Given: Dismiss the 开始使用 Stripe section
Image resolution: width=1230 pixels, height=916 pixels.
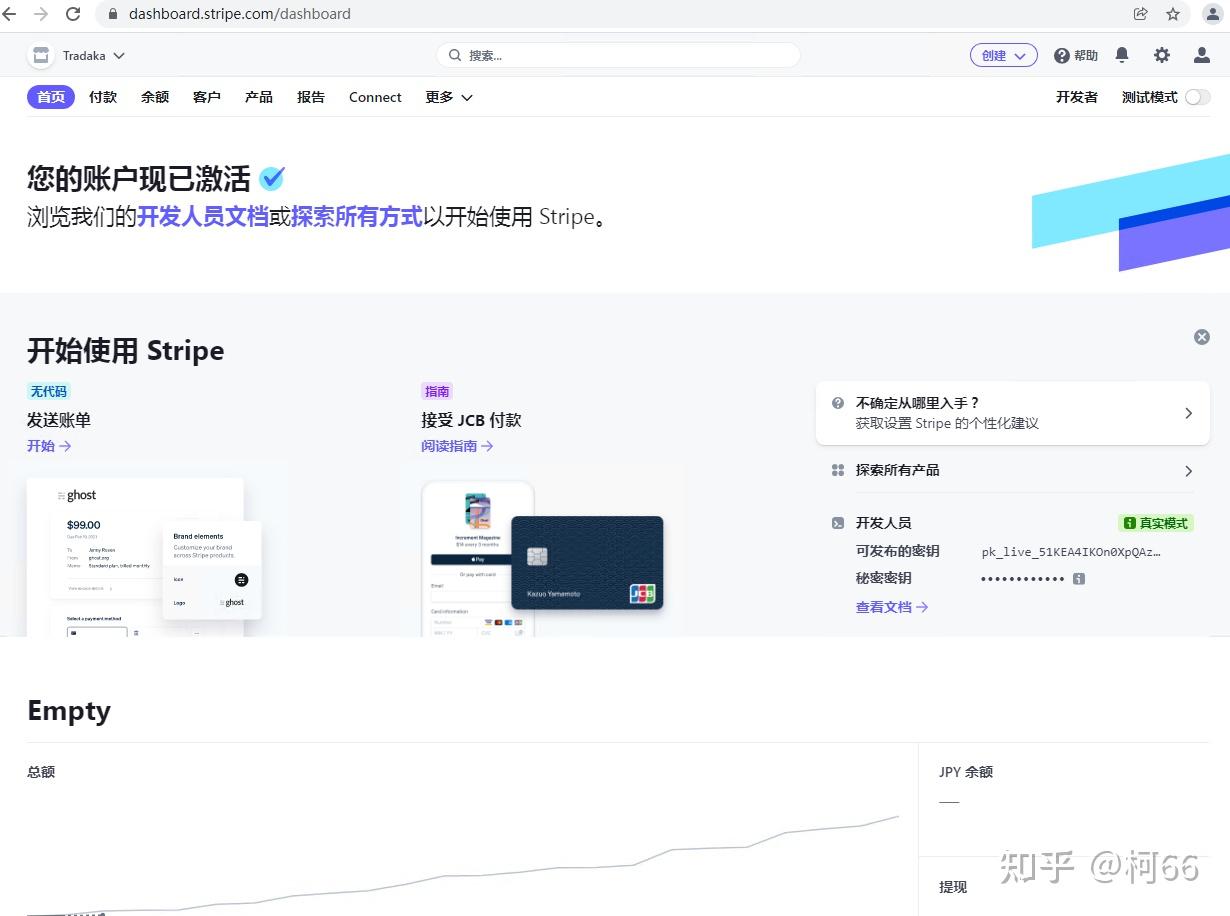Looking at the screenshot, I should (1202, 337).
